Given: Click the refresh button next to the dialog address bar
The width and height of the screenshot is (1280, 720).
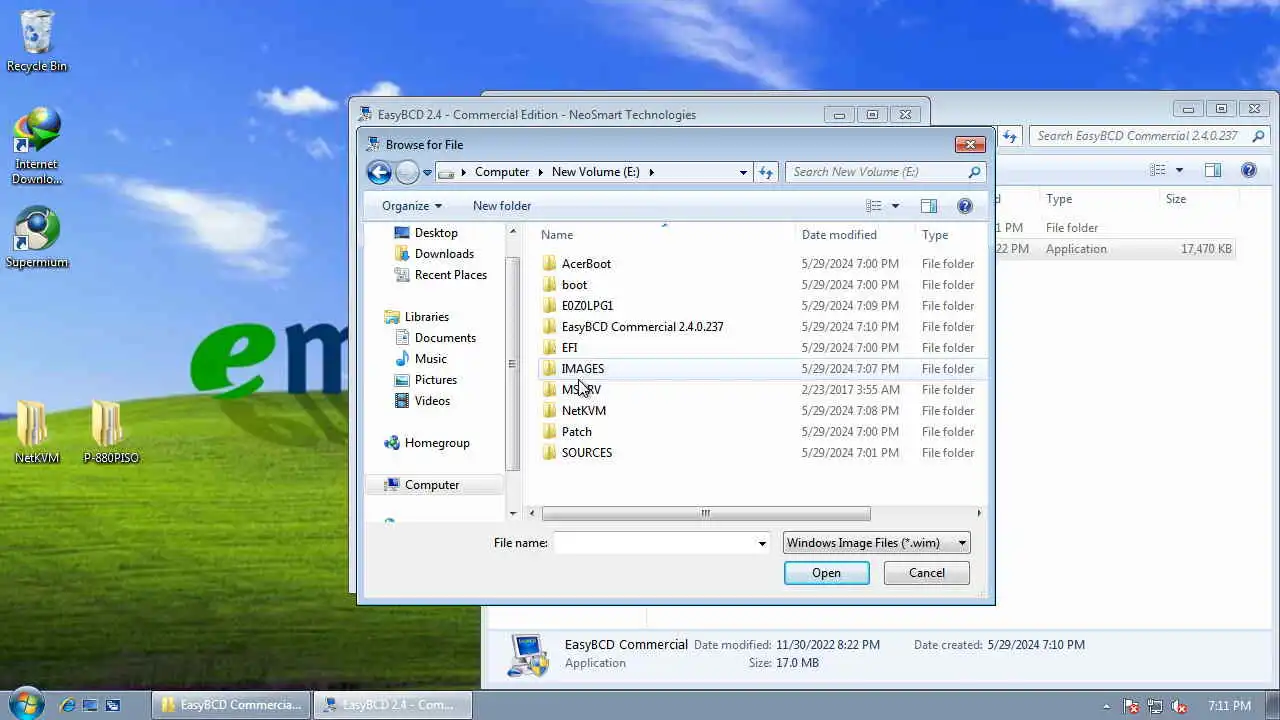Looking at the screenshot, I should tap(766, 172).
